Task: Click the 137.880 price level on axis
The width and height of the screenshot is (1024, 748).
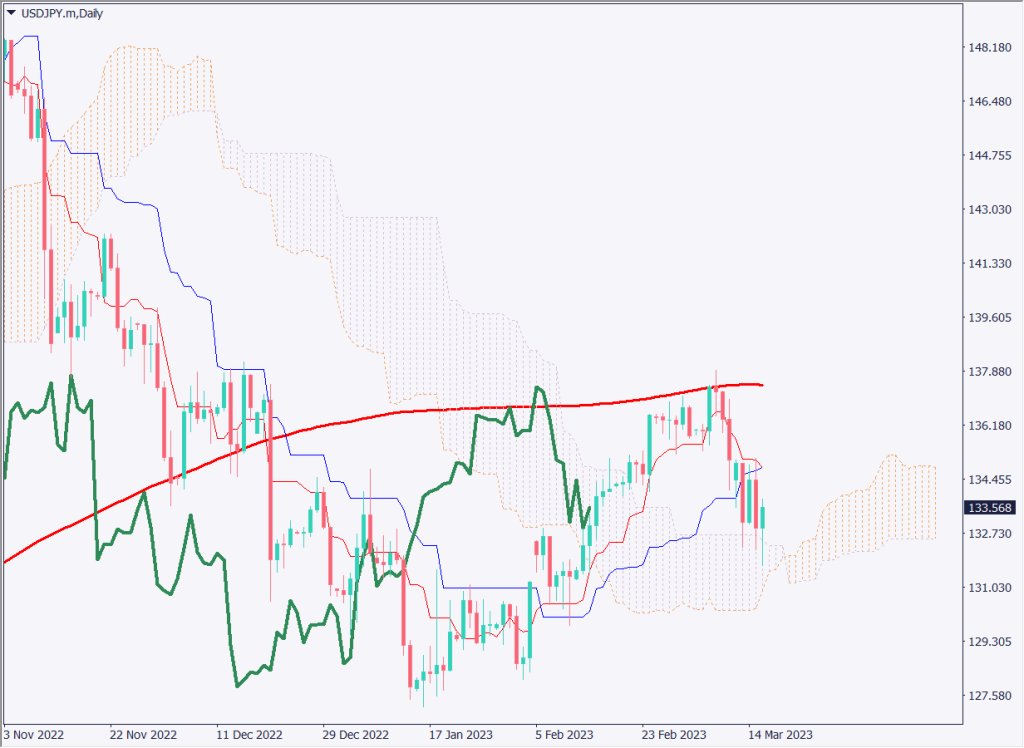Action: click(x=986, y=371)
